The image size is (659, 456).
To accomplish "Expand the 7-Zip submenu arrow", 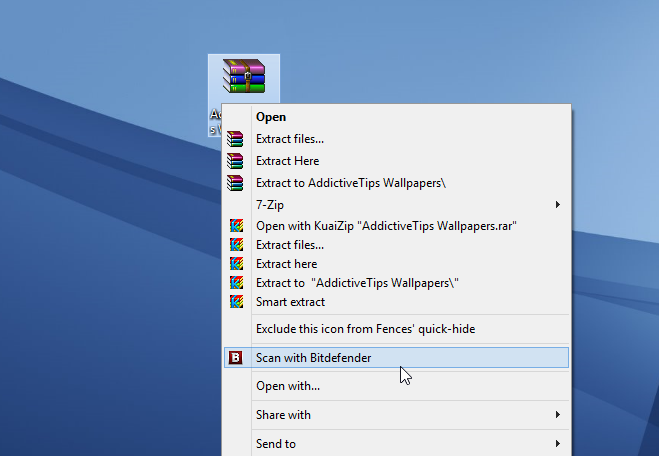I will 558,205.
